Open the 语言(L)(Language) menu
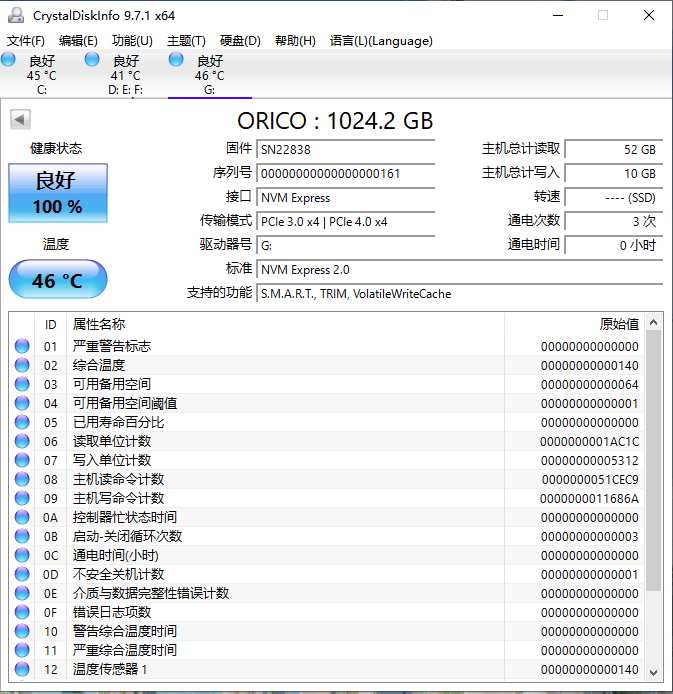The image size is (673, 694). (x=381, y=41)
